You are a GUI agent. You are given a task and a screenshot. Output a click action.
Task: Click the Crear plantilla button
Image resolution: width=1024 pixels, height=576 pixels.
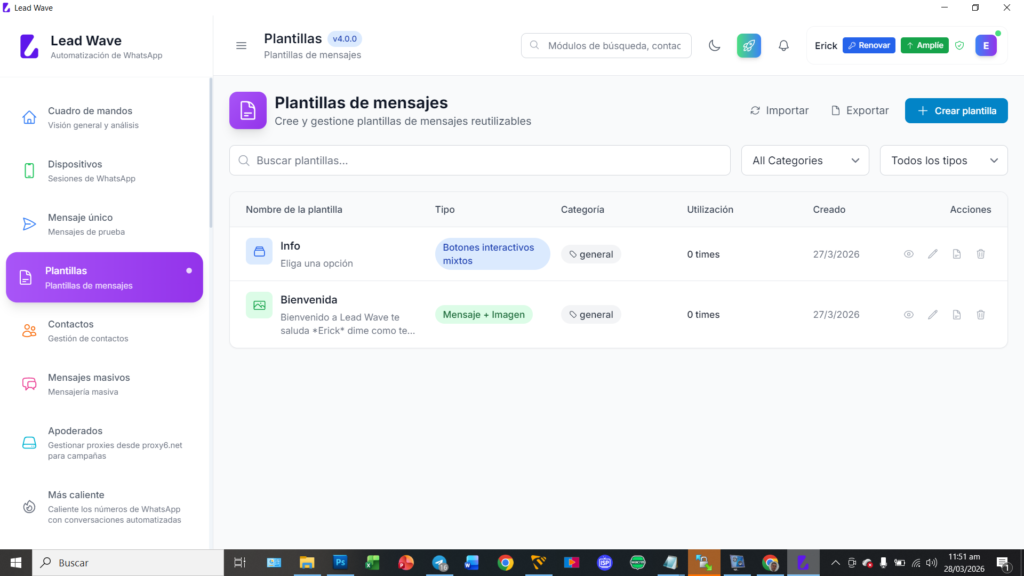pyautogui.click(x=956, y=111)
